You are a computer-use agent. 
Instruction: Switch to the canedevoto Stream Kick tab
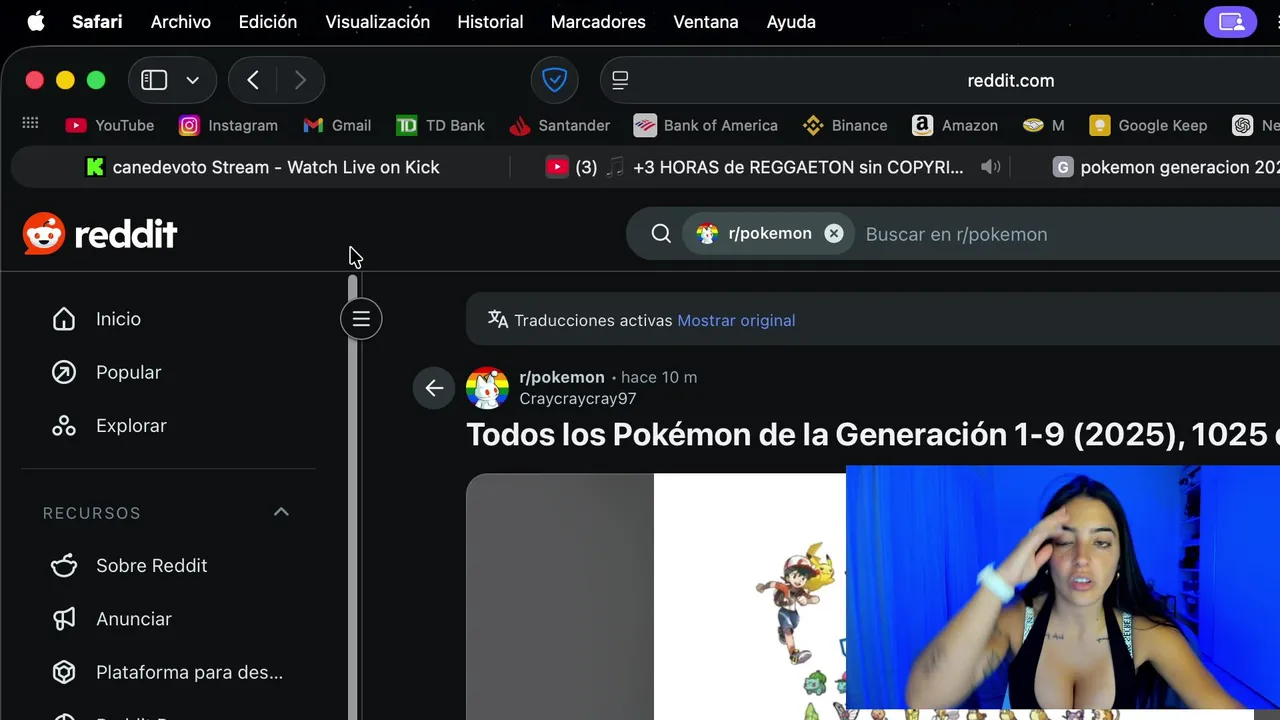[263, 167]
